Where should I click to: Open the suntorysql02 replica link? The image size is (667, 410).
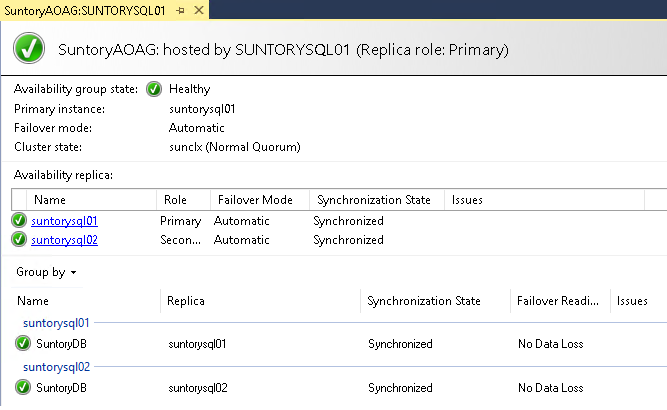pyautogui.click(x=64, y=240)
